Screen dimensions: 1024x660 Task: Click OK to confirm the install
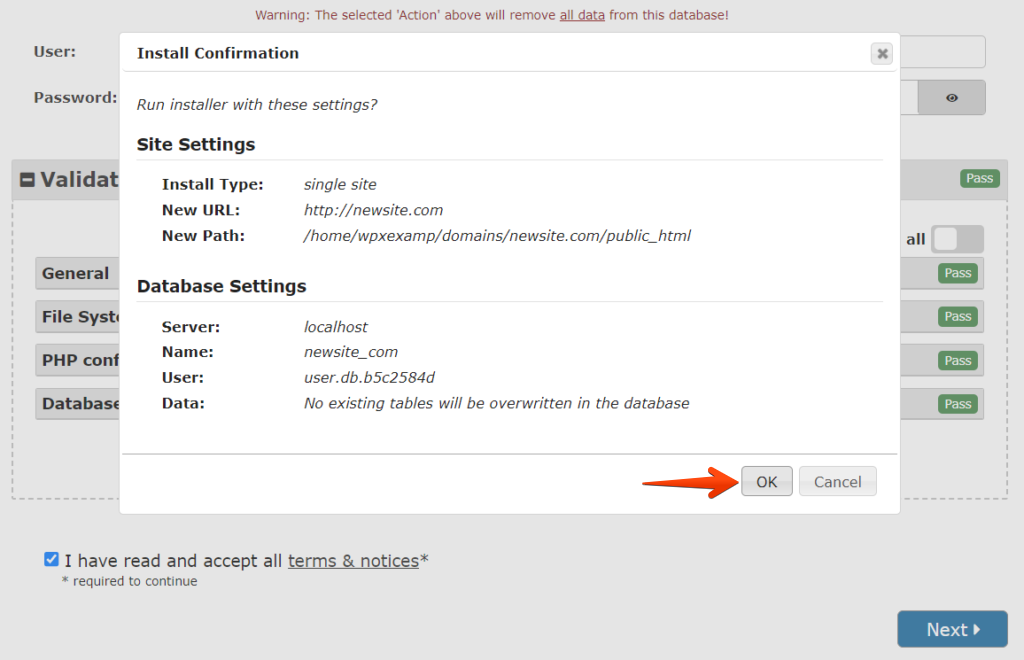(766, 481)
